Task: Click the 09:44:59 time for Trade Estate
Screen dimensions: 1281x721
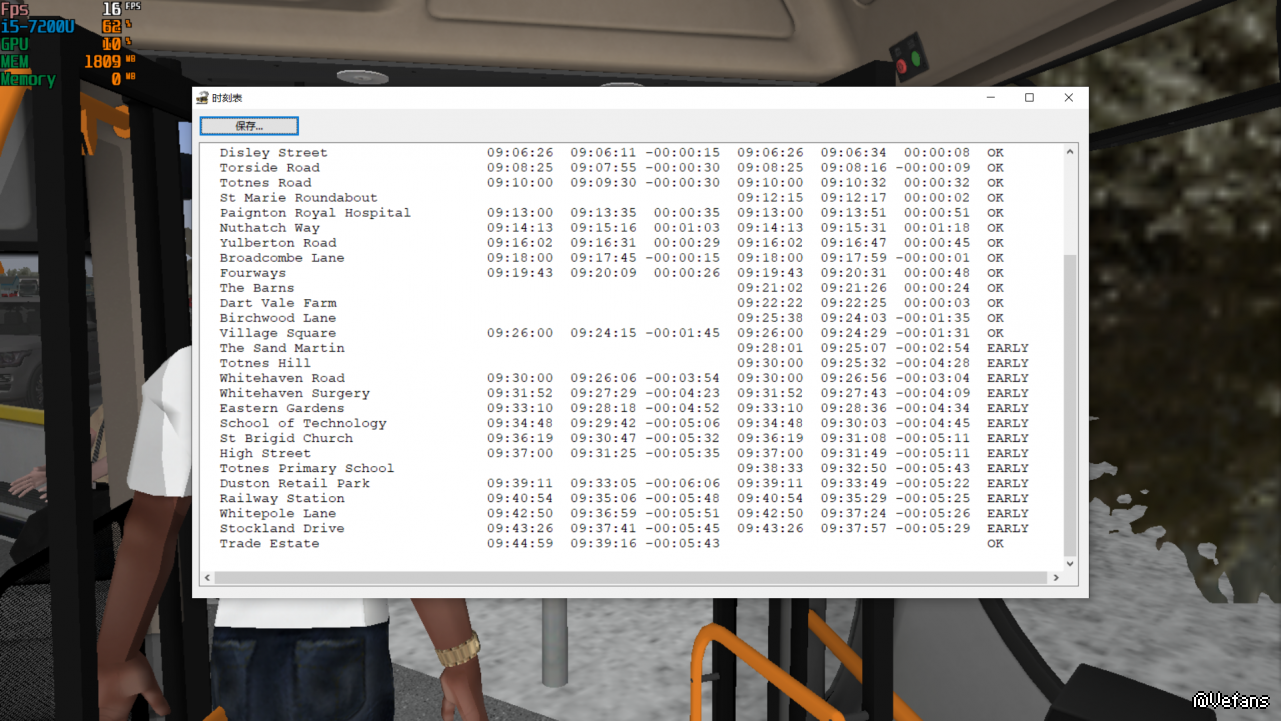Action: [x=520, y=543]
